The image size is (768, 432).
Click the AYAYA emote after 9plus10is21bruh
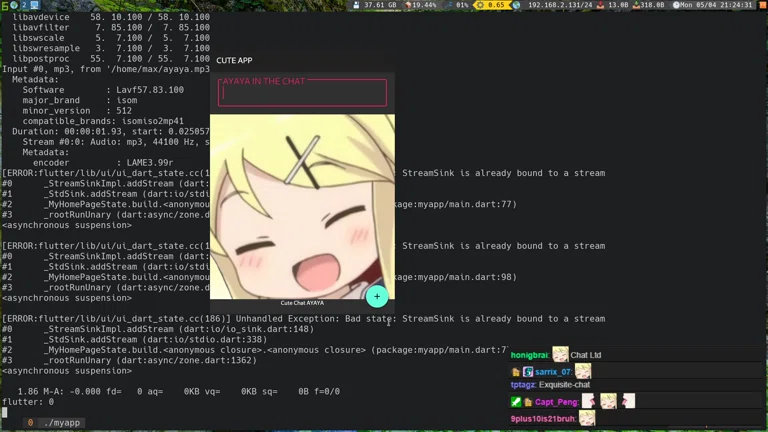coord(587,418)
